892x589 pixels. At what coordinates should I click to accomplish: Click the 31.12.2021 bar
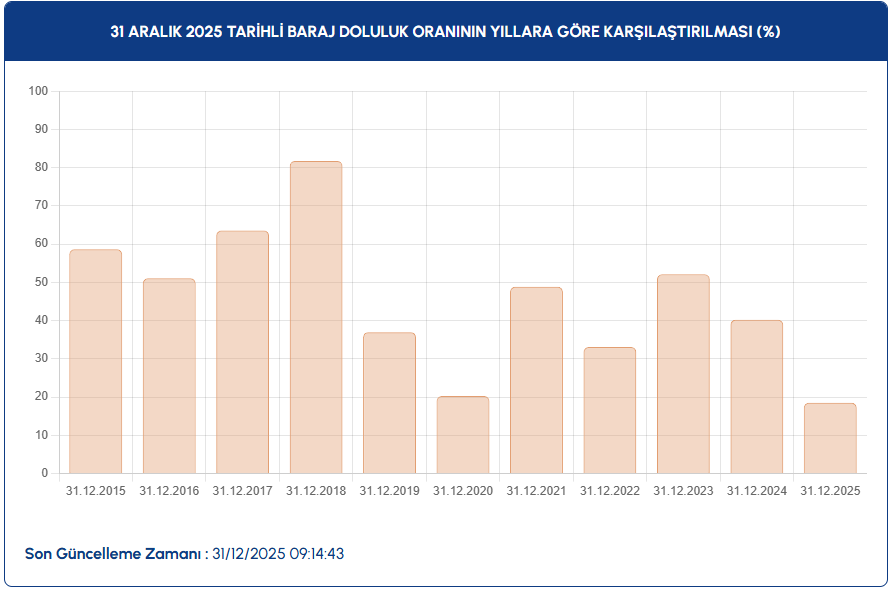click(x=536, y=380)
